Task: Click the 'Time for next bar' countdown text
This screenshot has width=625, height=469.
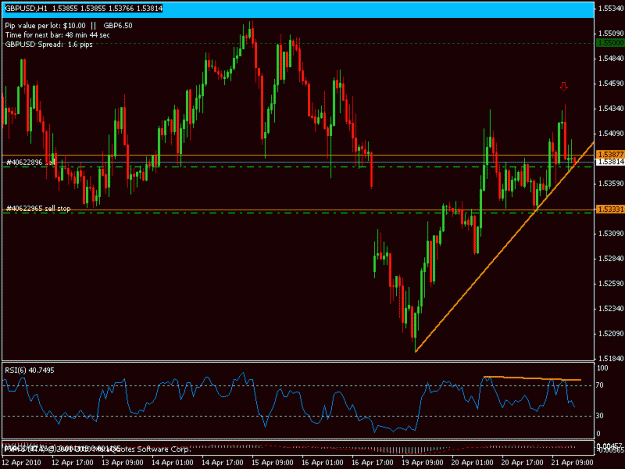Action: pyautogui.click(x=57, y=35)
